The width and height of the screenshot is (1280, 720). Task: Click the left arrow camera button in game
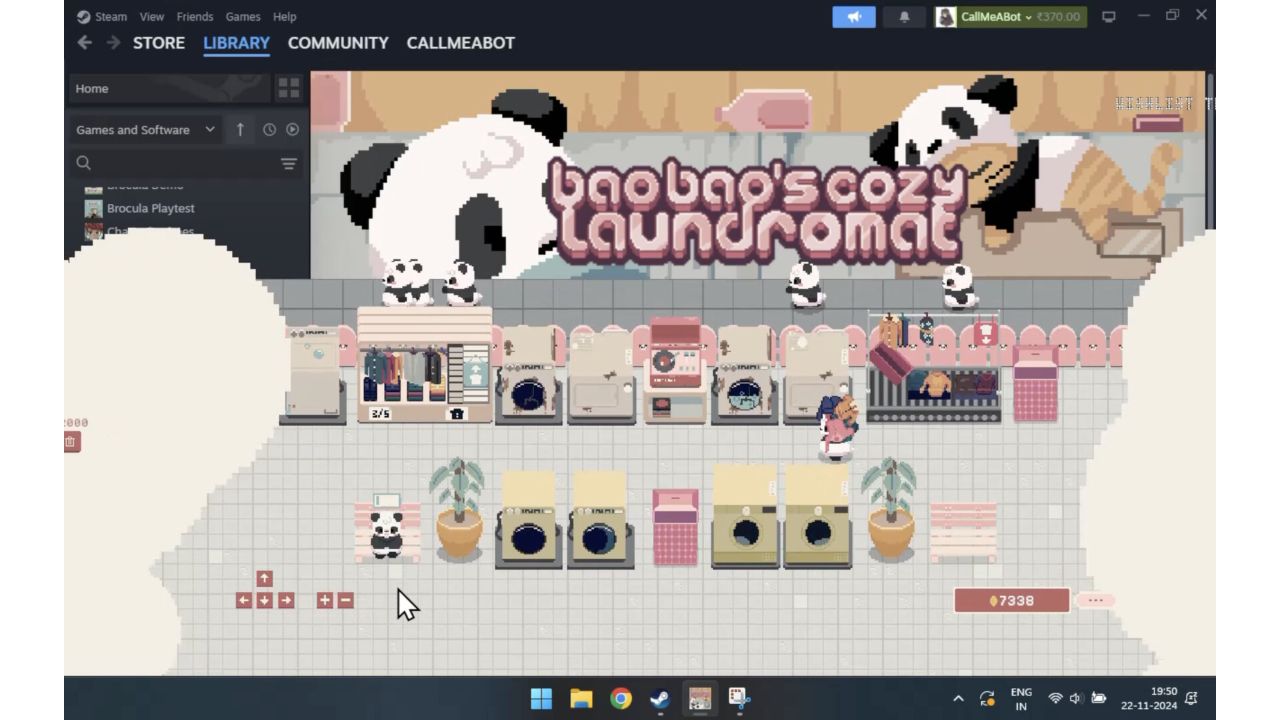(243, 600)
